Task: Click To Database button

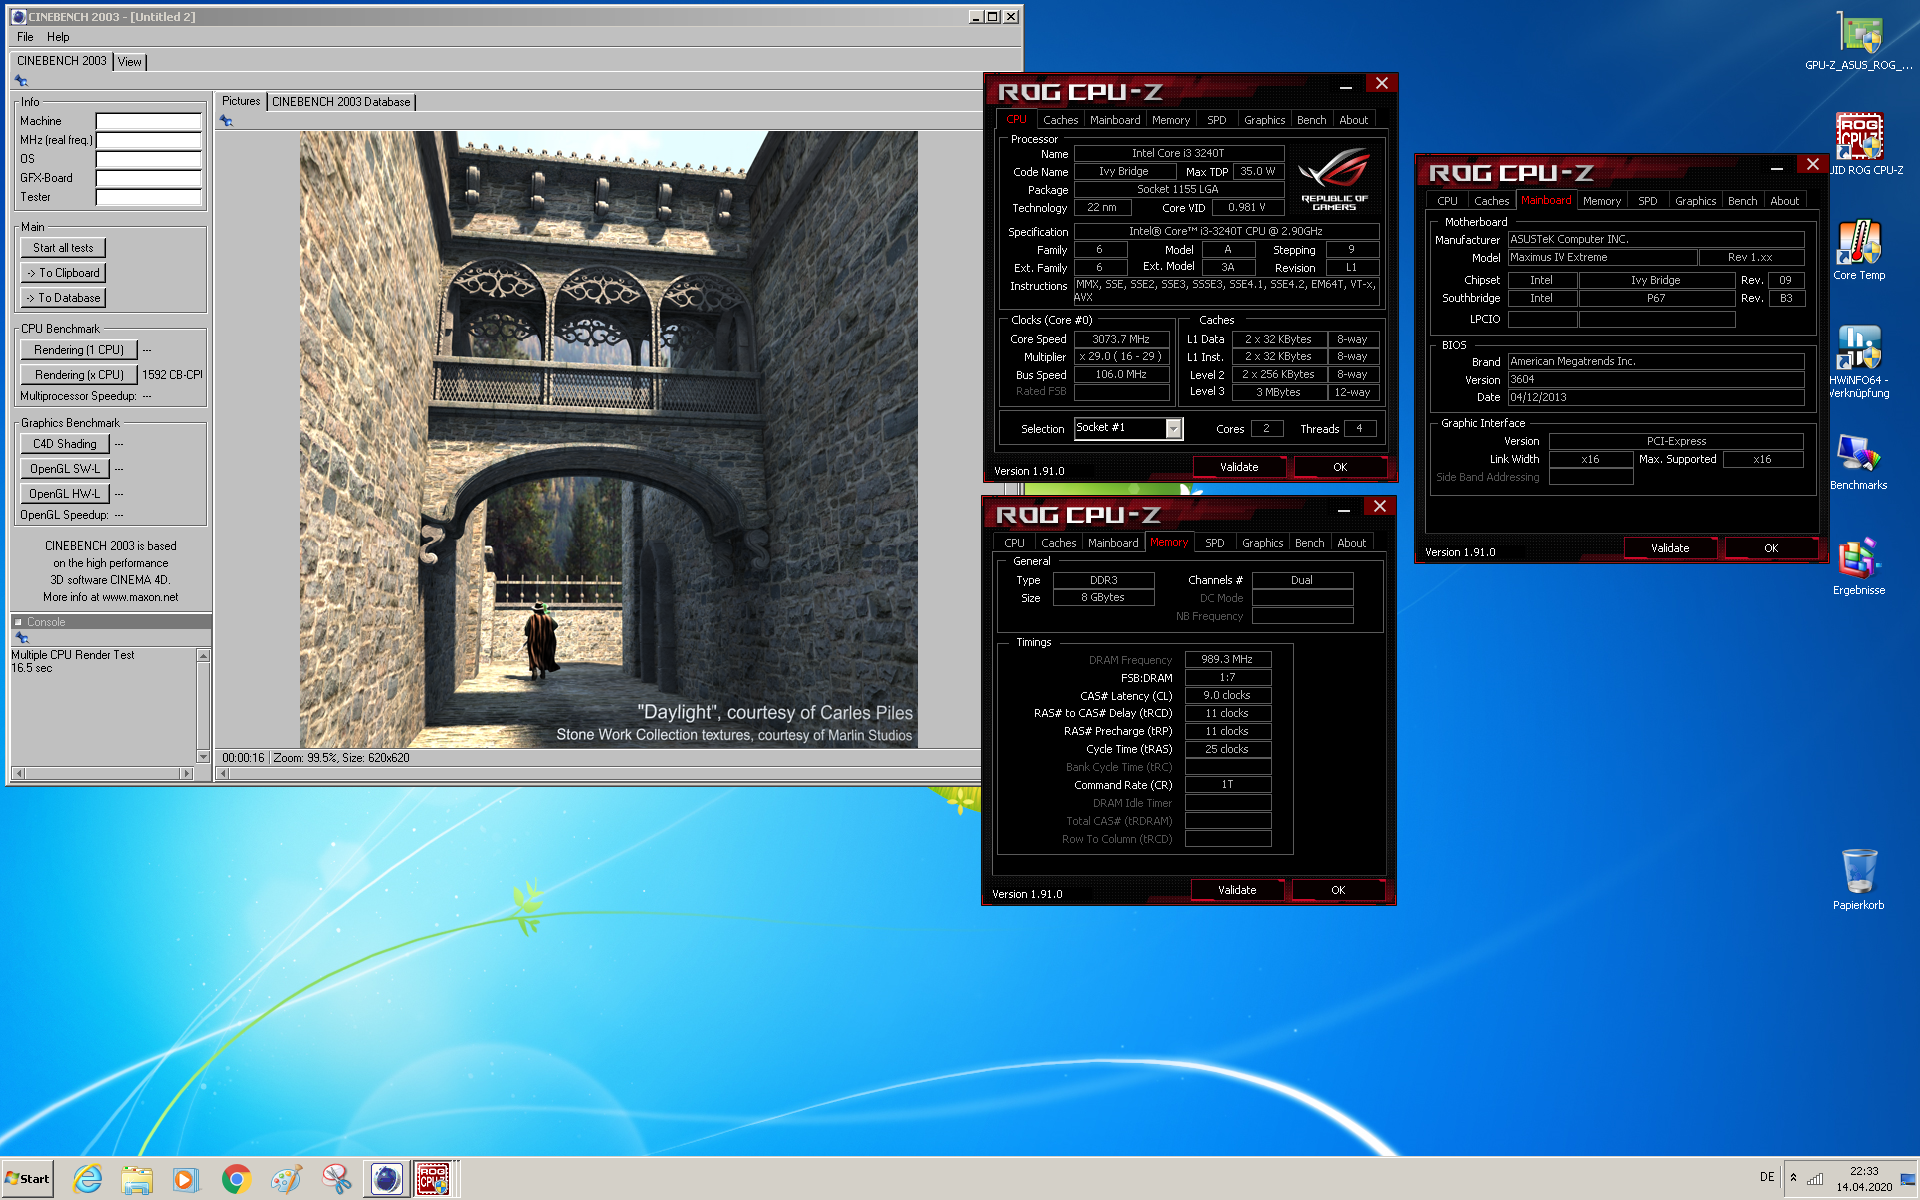Action: click(63, 298)
